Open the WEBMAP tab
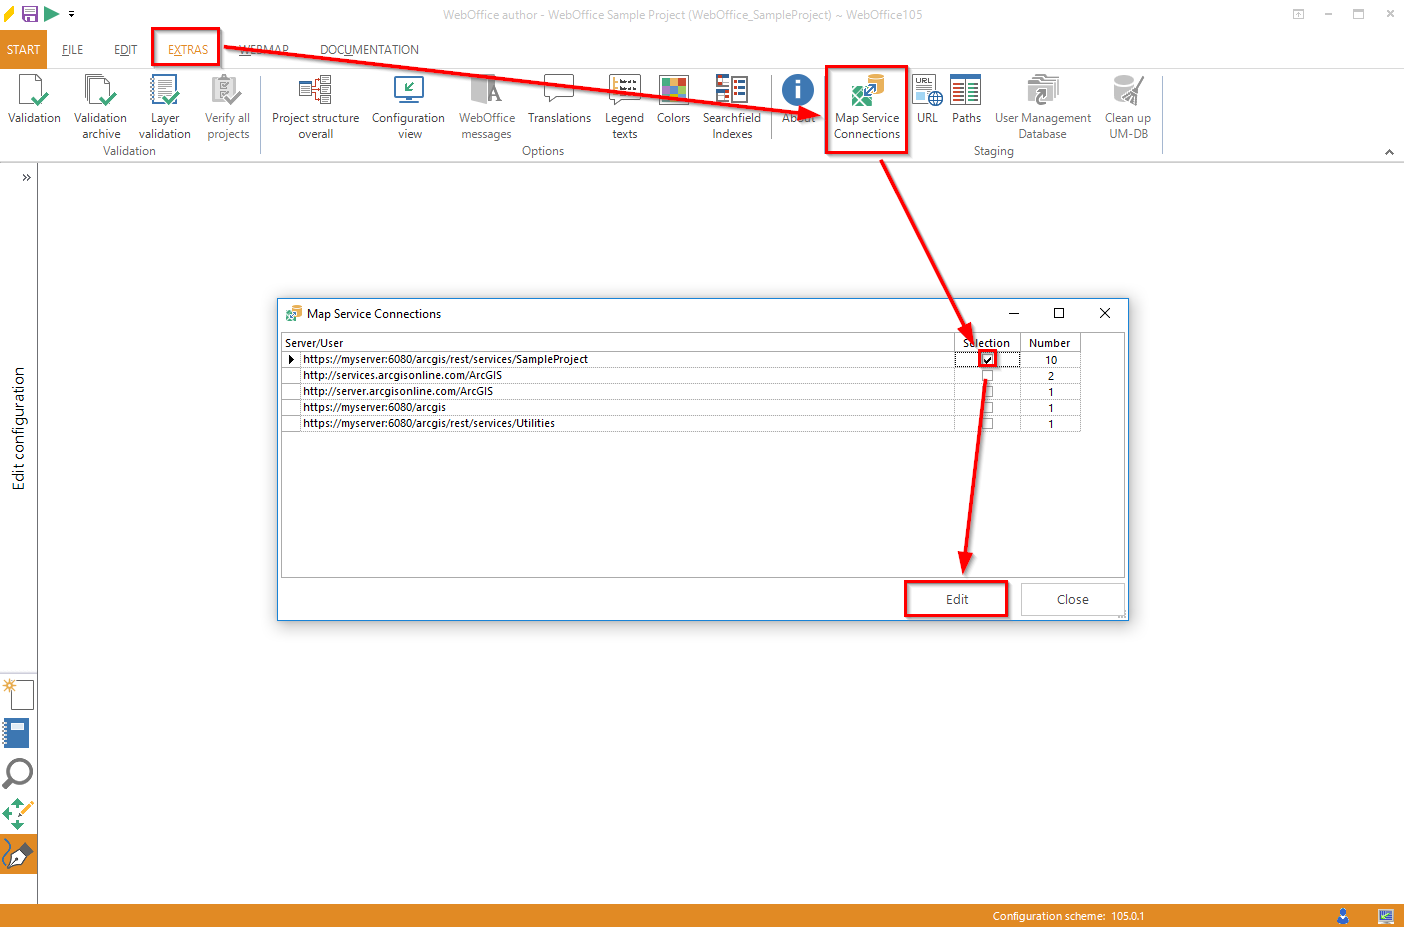Viewport: 1404px width, 927px height. click(264, 49)
